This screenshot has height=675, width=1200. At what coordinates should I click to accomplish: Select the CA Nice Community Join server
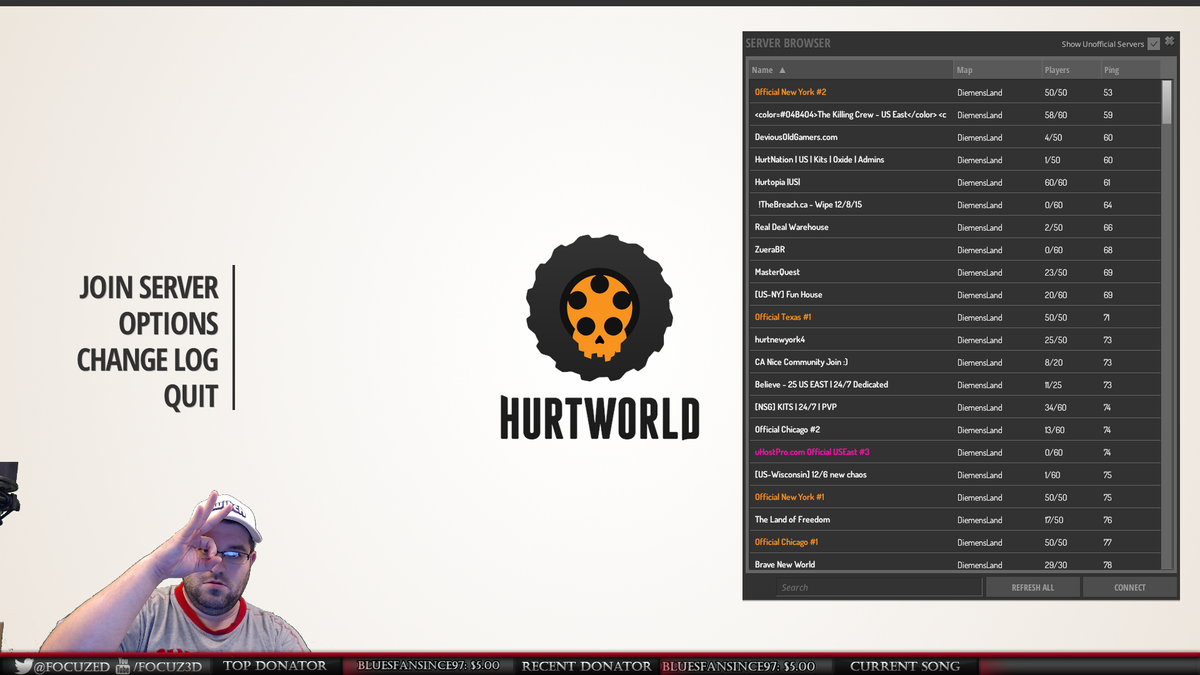[955, 362]
